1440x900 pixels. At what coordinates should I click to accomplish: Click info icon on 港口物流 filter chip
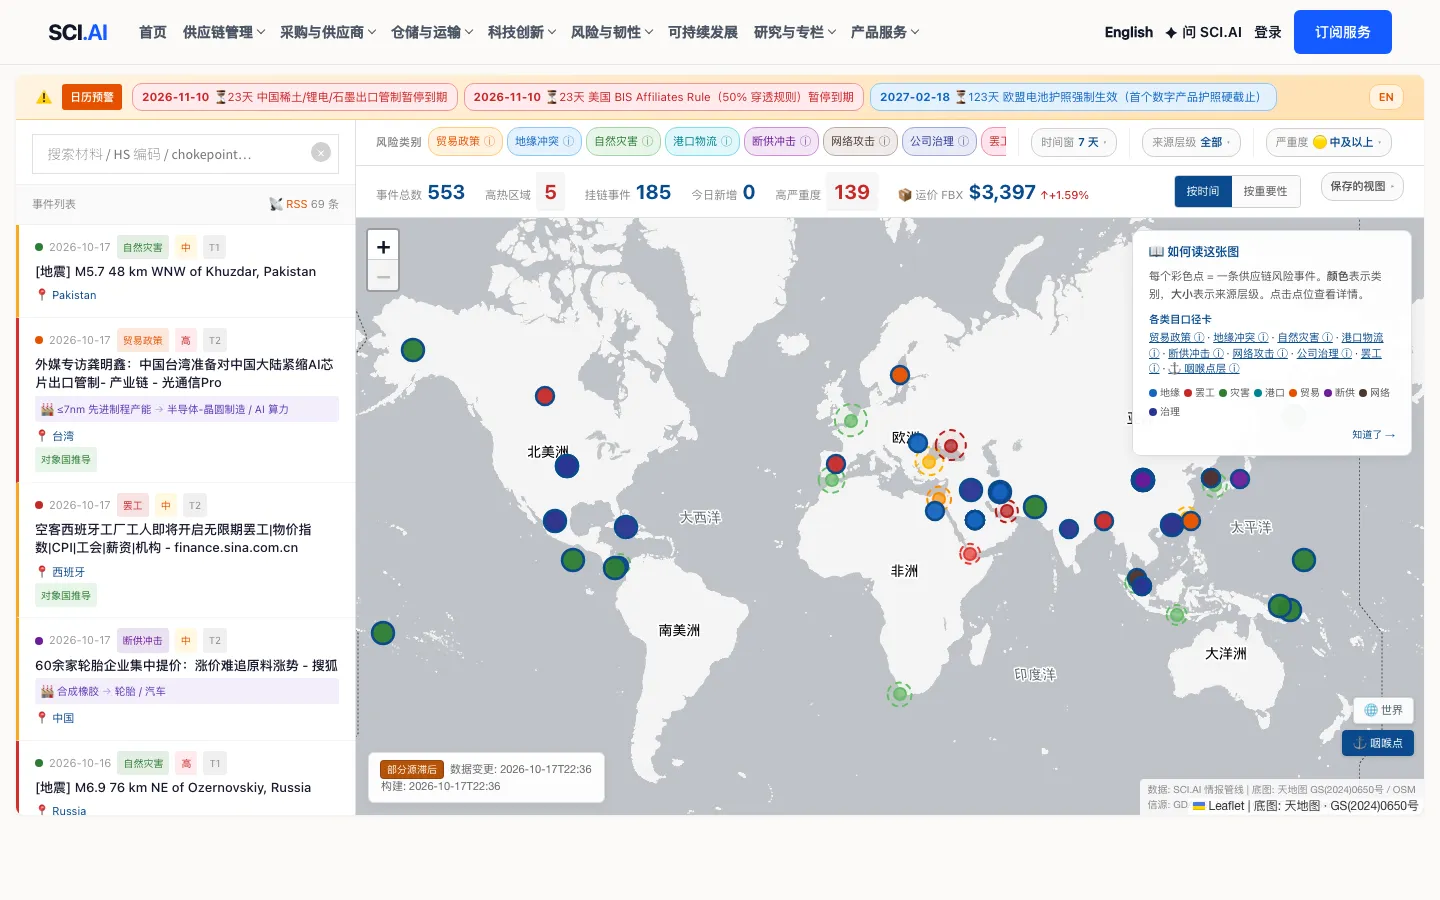click(x=727, y=142)
